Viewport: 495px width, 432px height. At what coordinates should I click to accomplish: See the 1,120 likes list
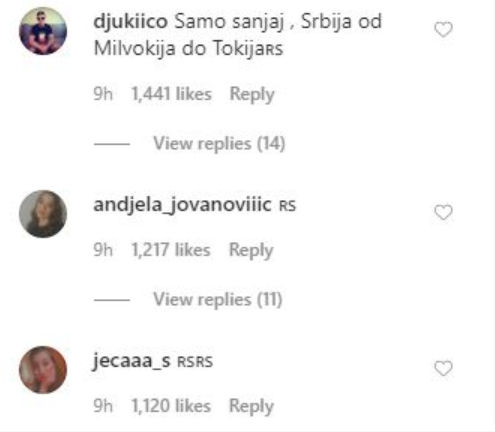pyautogui.click(x=171, y=406)
